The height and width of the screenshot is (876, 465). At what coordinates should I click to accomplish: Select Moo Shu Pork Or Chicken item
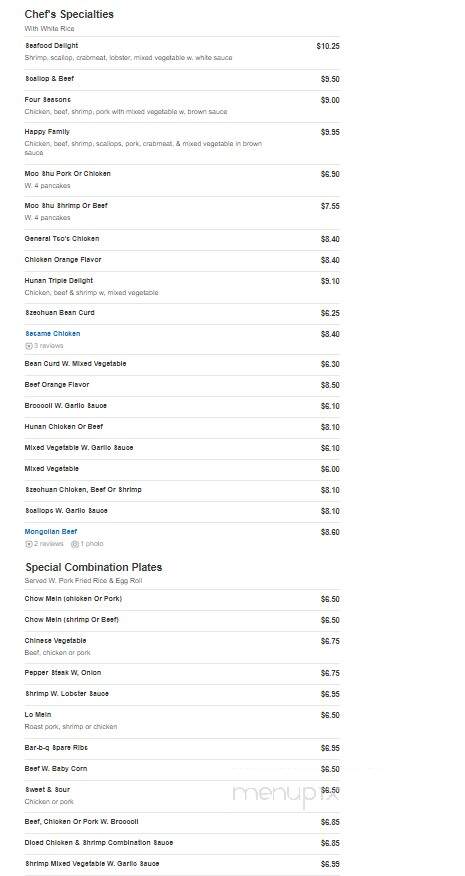(x=68, y=174)
